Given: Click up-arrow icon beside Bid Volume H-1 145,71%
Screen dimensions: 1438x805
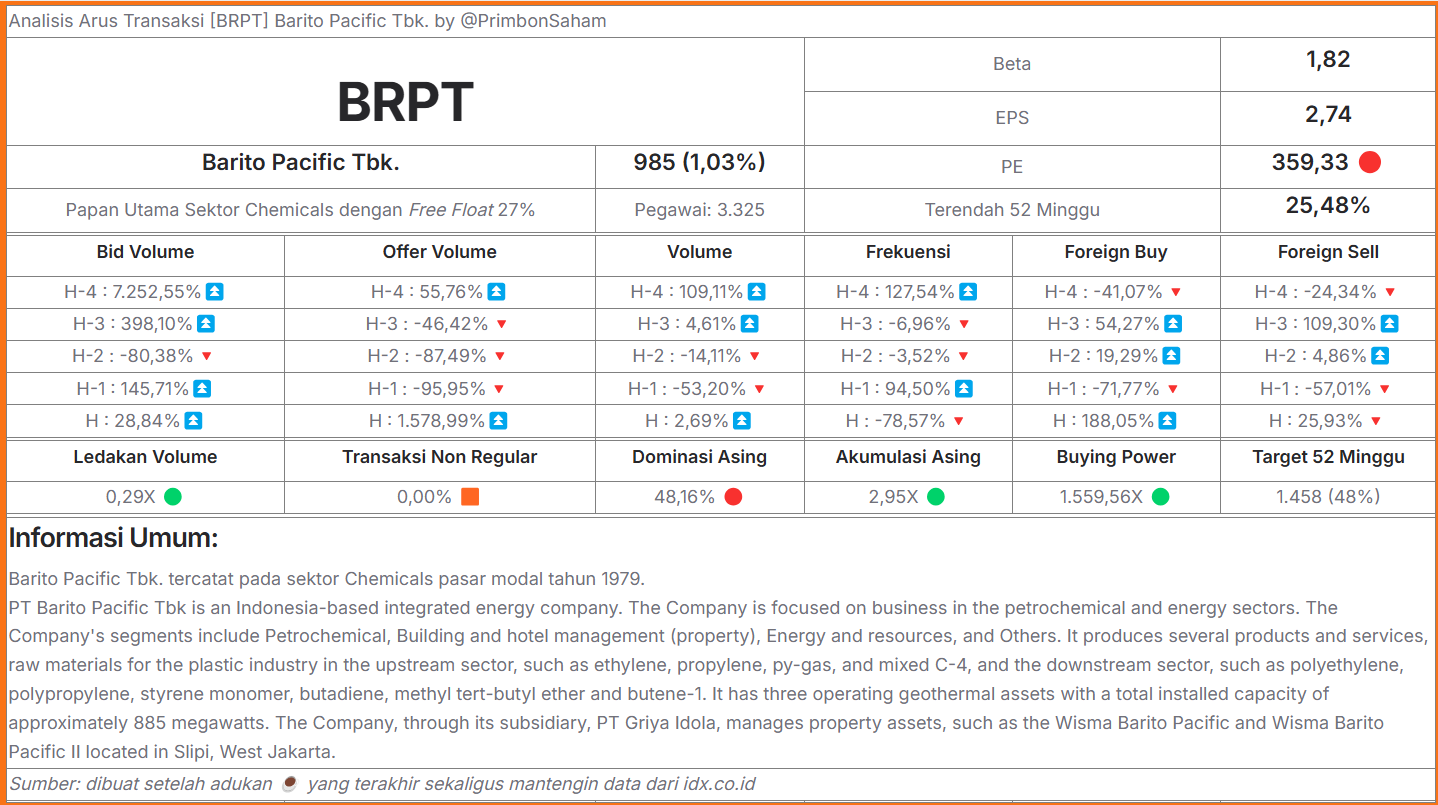Looking at the screenshot, I should click(203, 389).
